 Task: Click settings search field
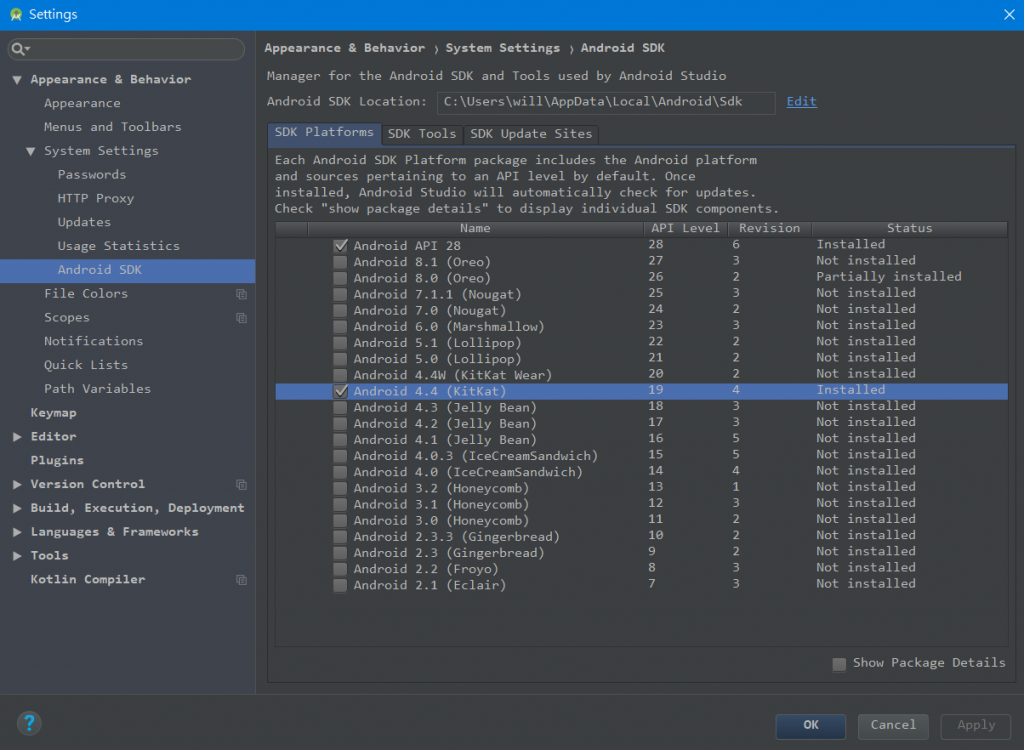(126, 49)
